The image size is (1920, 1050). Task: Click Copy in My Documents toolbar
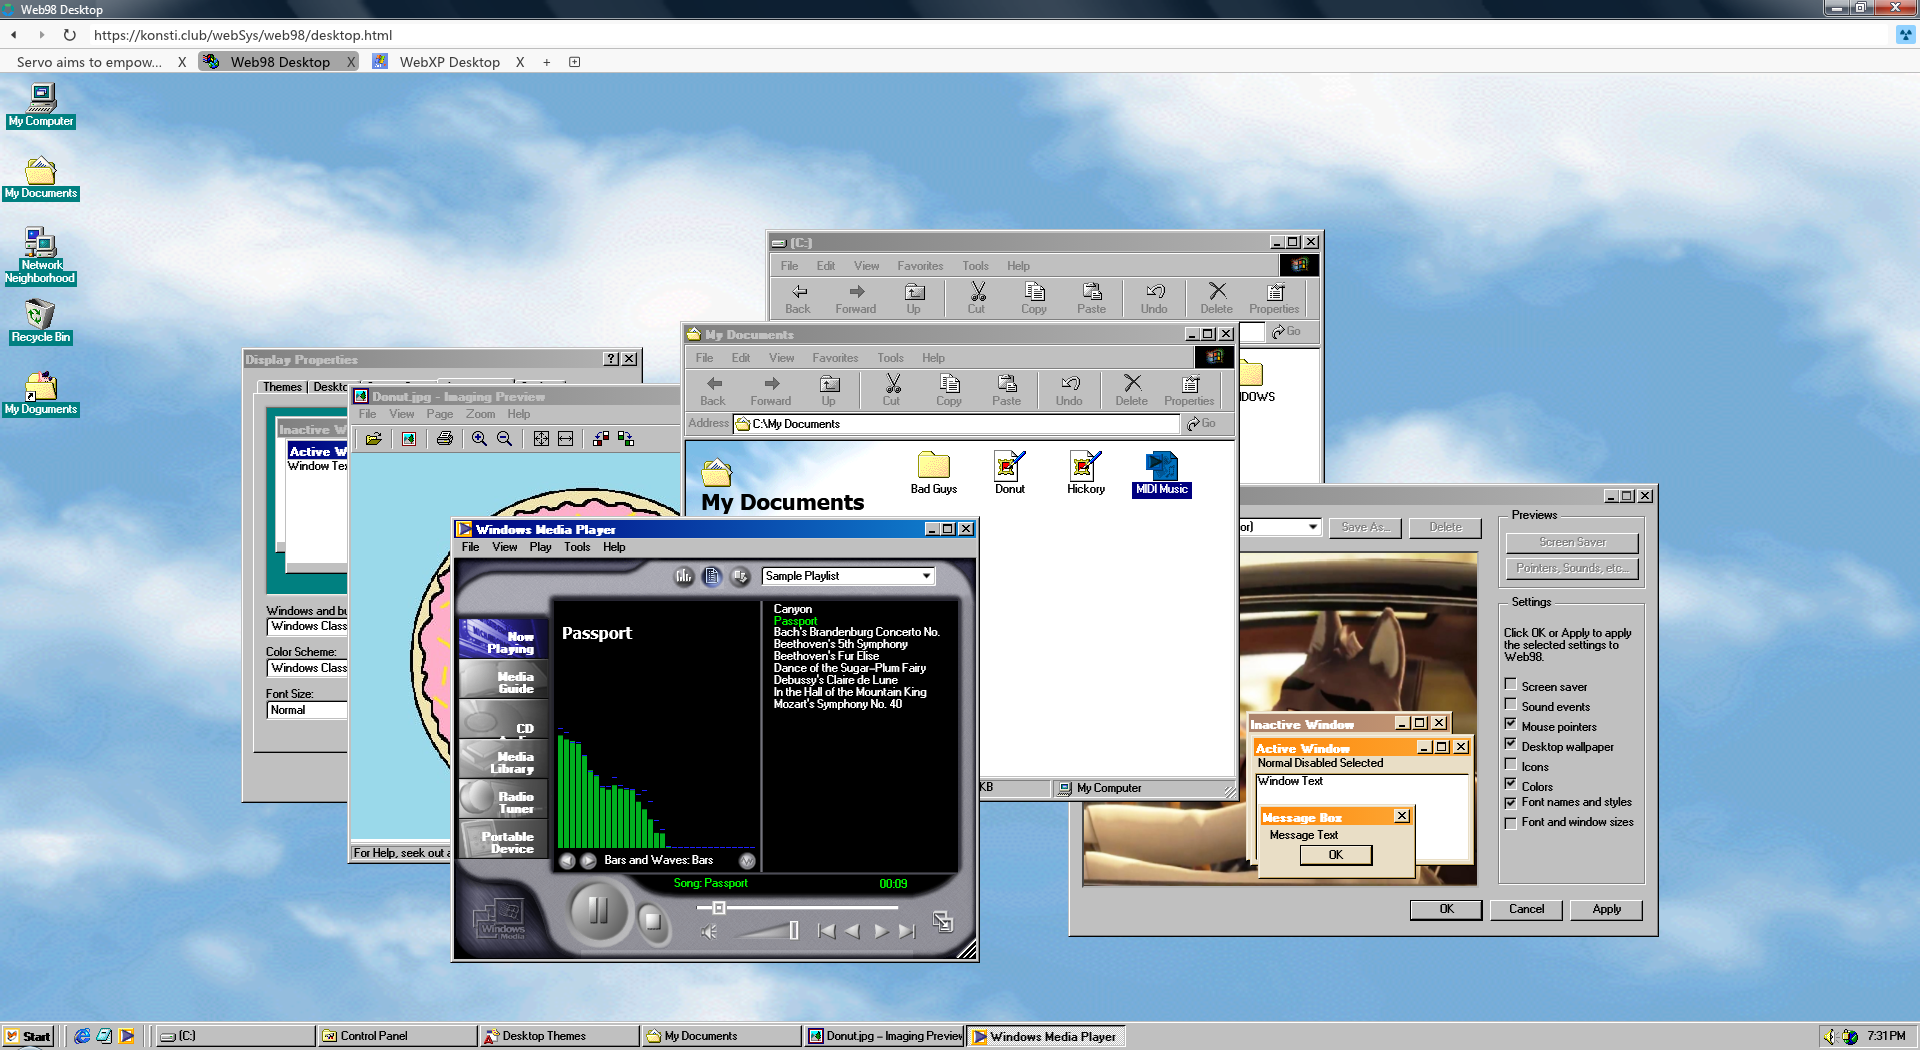949,390
